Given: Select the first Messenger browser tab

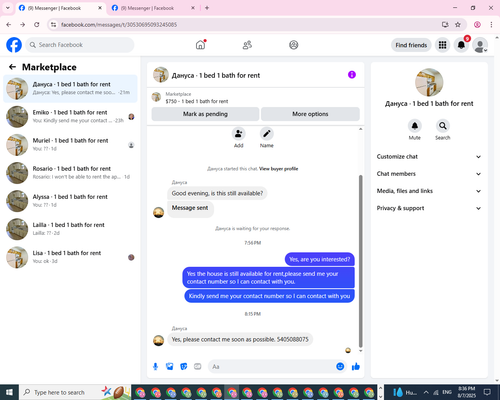Looking at the screenshot, I should (x=60, y=8).
